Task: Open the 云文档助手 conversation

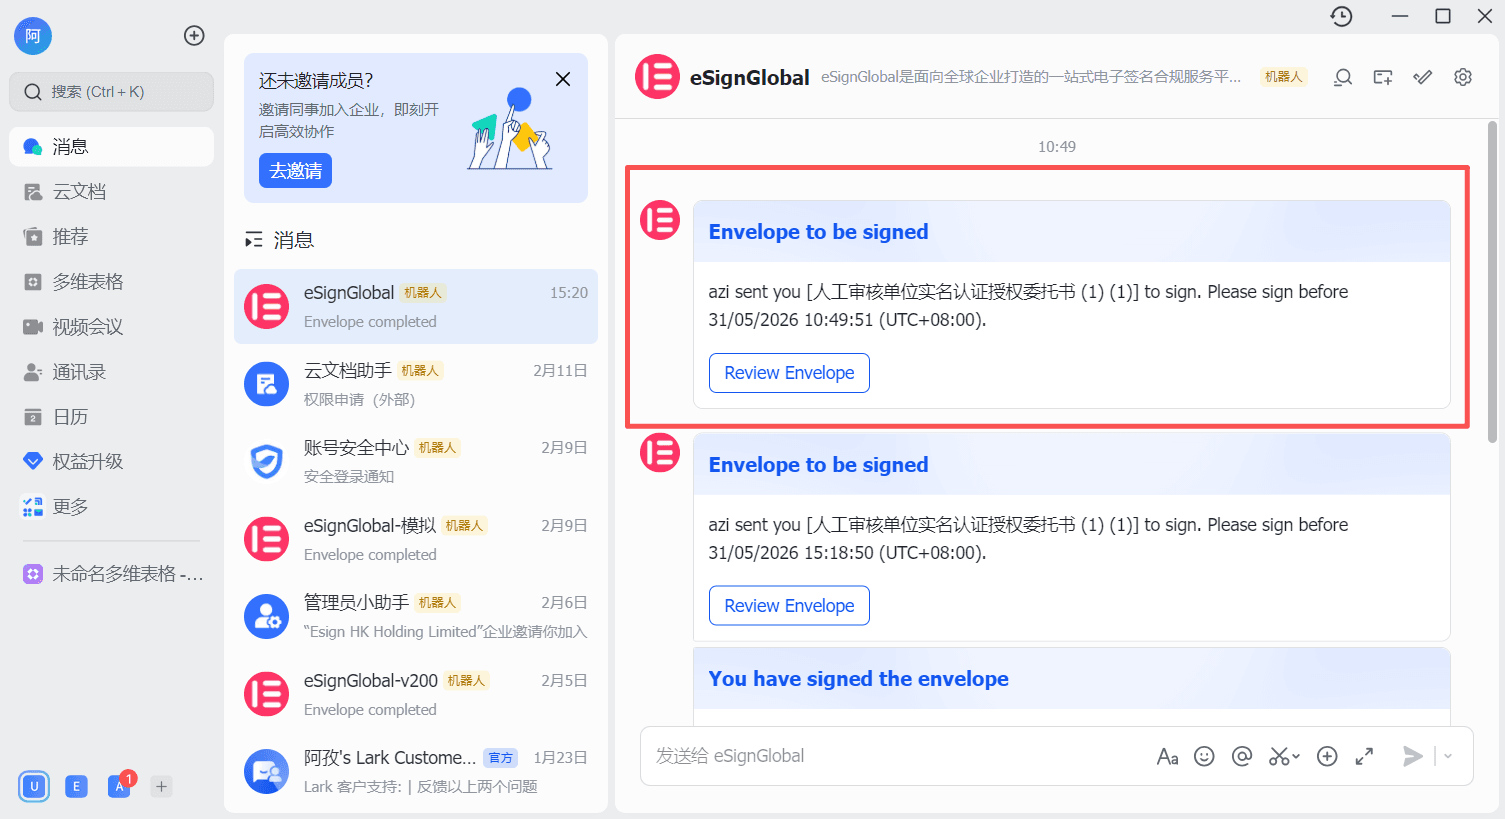Action: 415,384
